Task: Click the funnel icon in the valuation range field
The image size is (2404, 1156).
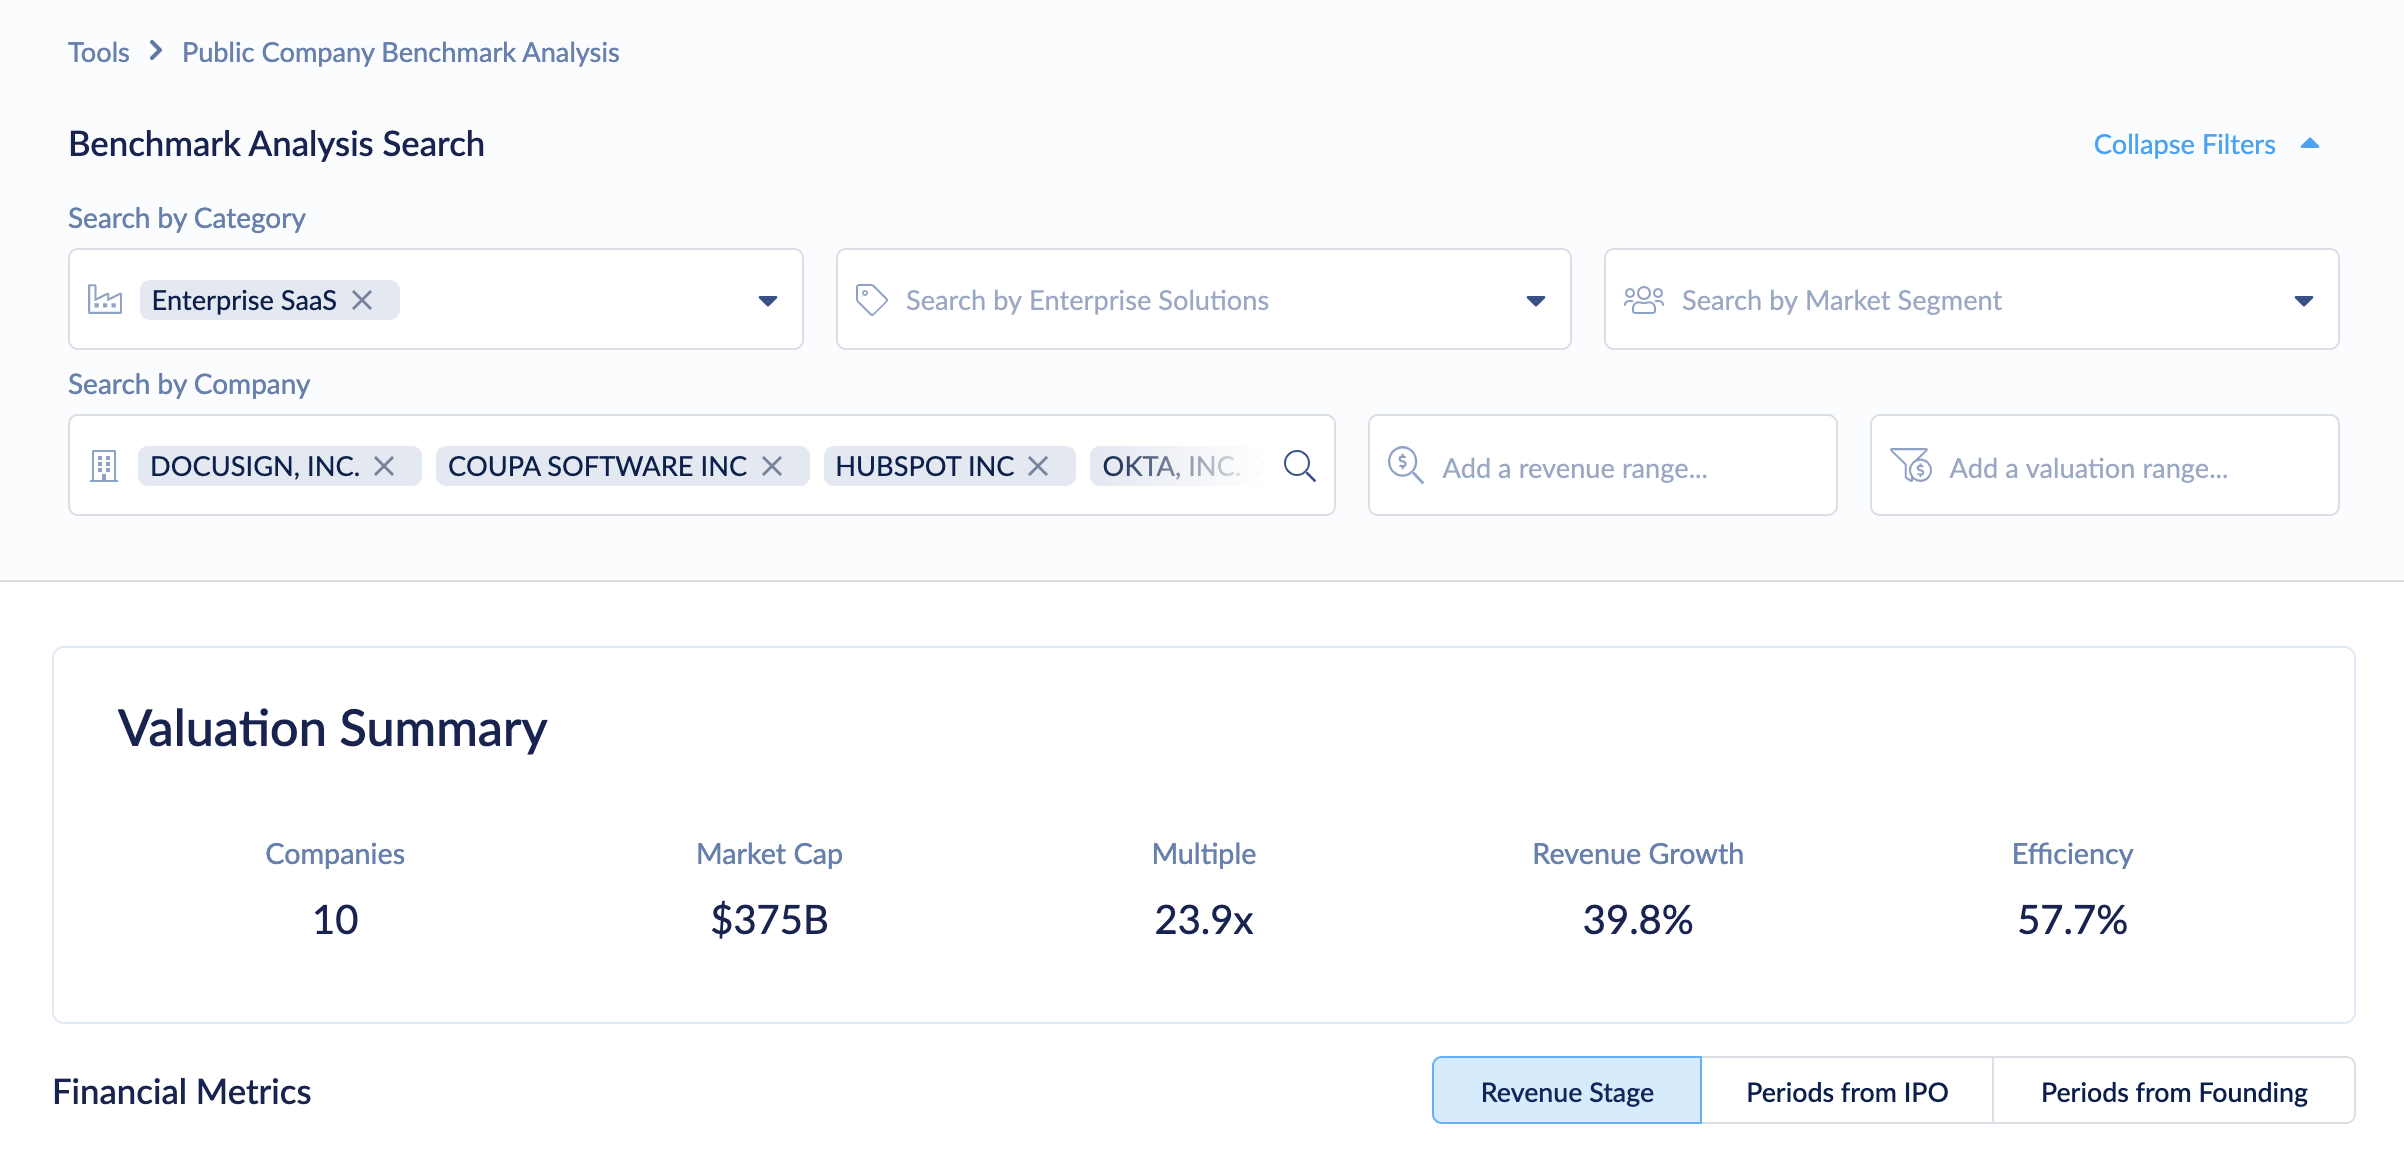Action: click(1911, 466)
